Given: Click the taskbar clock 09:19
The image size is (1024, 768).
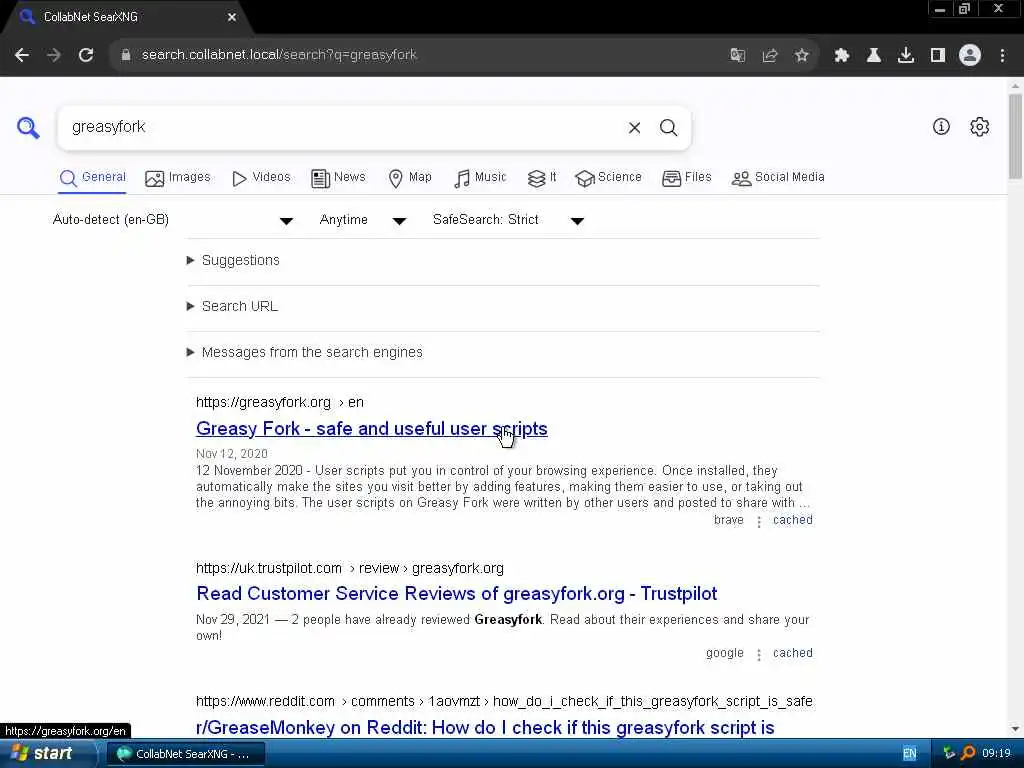Looking at the screenshot, I should 996,754.
